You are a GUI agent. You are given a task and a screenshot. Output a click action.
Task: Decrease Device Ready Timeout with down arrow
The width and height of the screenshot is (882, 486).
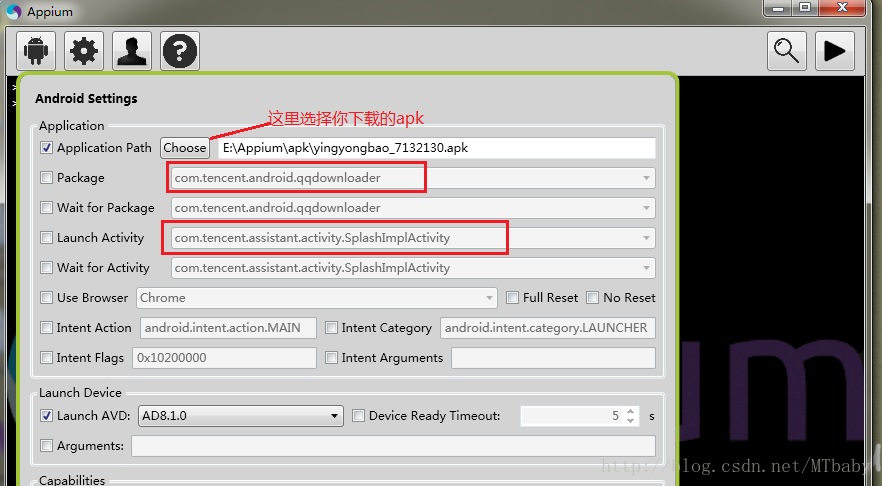(631, 421)
